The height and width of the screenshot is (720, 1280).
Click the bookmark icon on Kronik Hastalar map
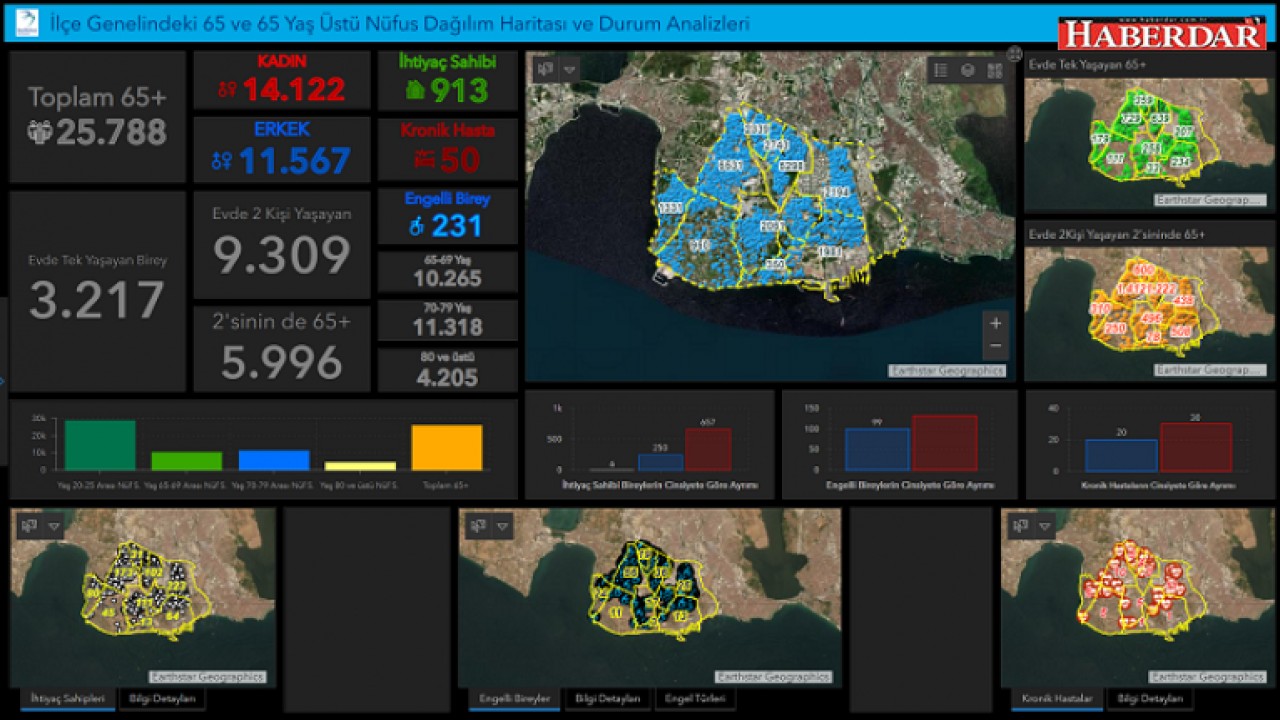point(1020,525)
